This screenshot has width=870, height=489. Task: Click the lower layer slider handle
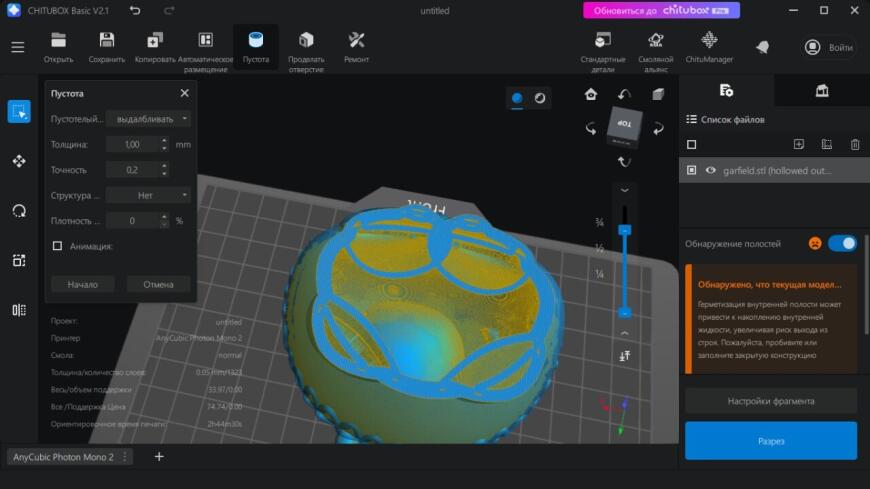(625, 313)
